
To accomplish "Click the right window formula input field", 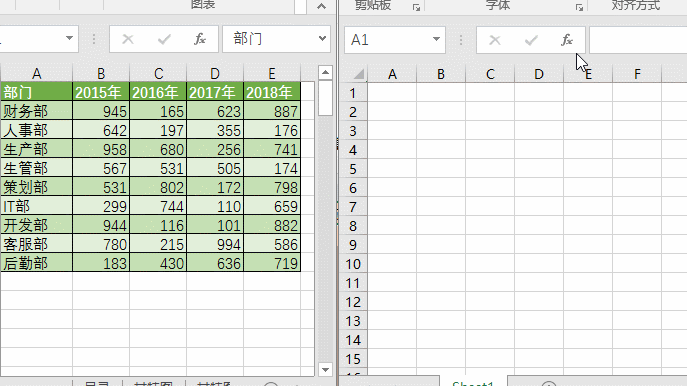I will coord(638,40).
